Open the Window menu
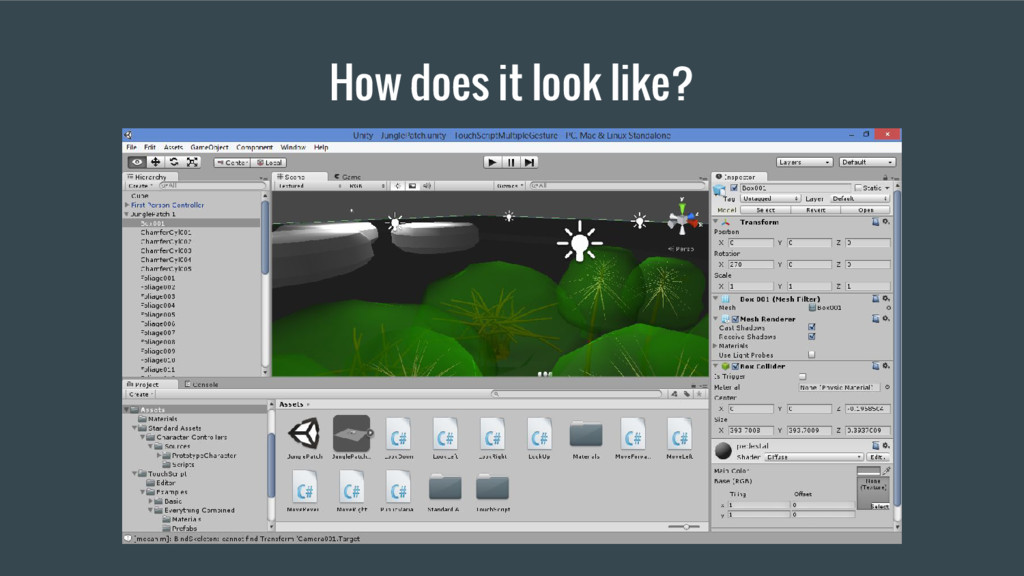 point(293,148)
